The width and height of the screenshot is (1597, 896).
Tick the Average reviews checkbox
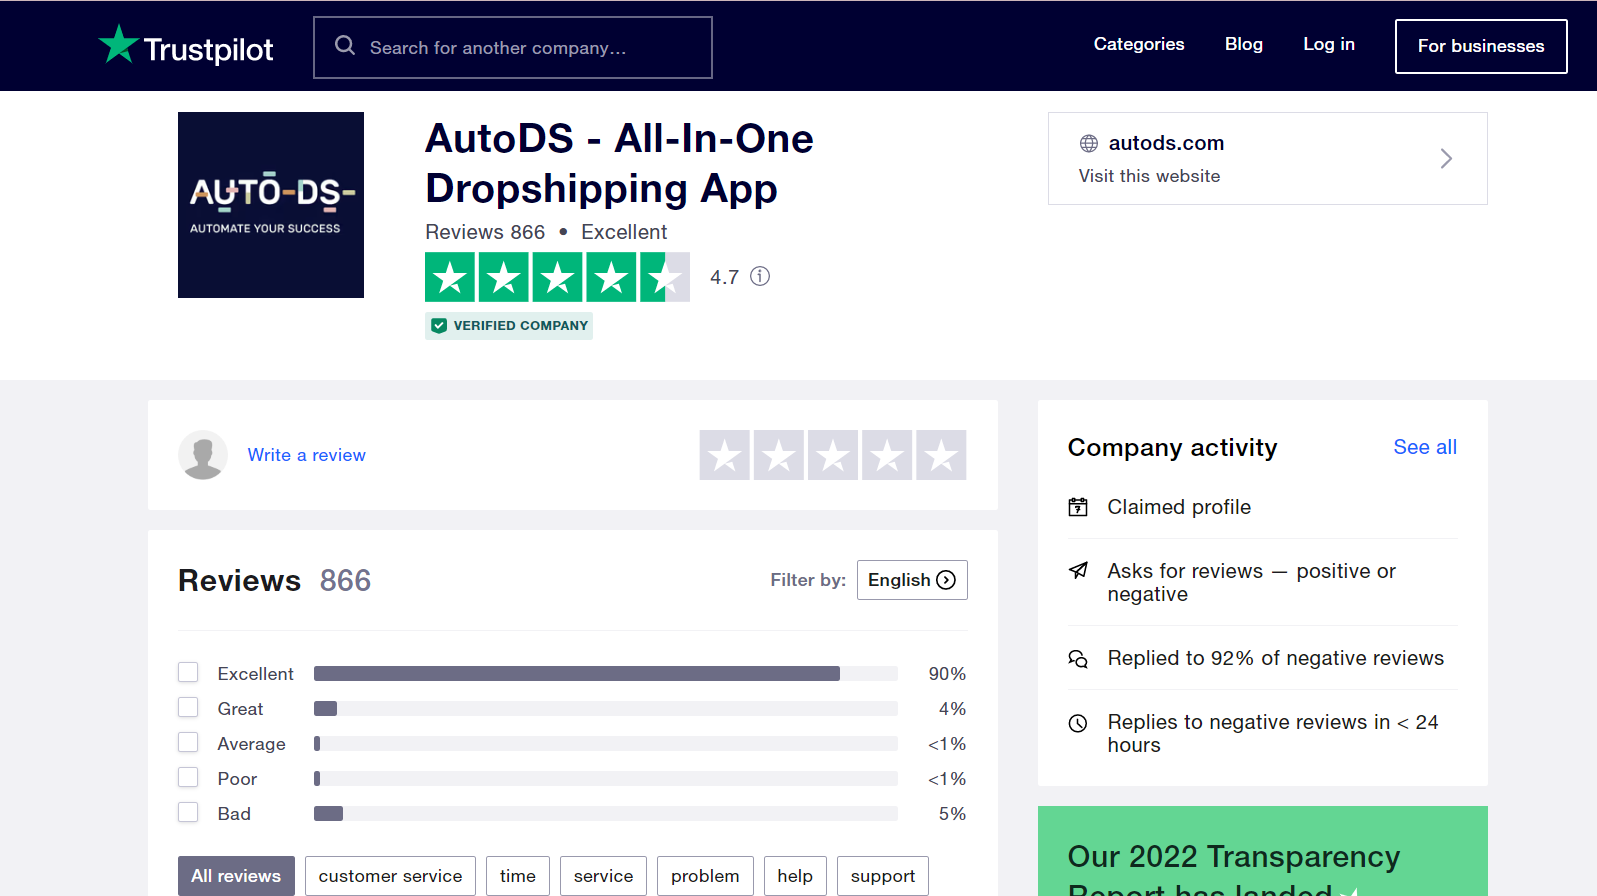click(x=188, y=742)
